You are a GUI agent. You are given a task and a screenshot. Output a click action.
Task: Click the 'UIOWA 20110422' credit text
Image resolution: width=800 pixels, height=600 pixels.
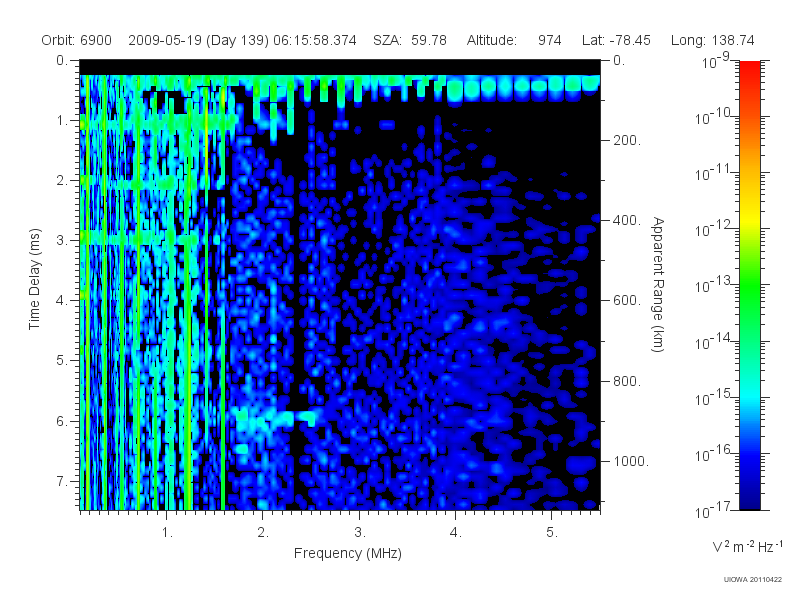point(753,580)
